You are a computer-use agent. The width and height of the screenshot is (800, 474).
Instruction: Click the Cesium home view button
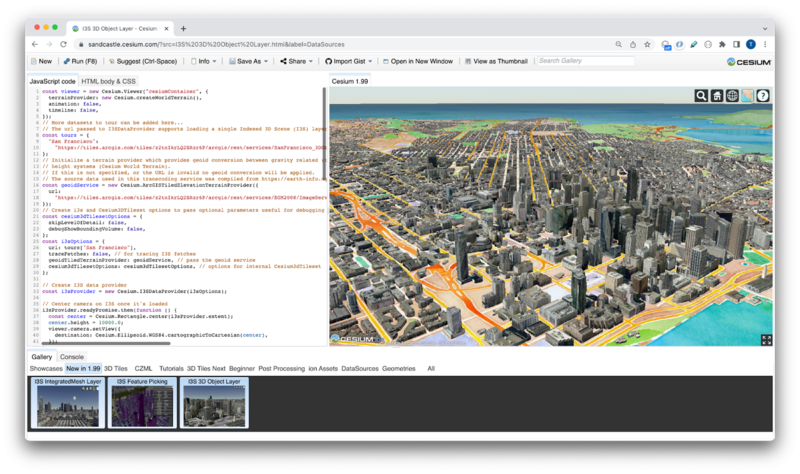(717, 96)
